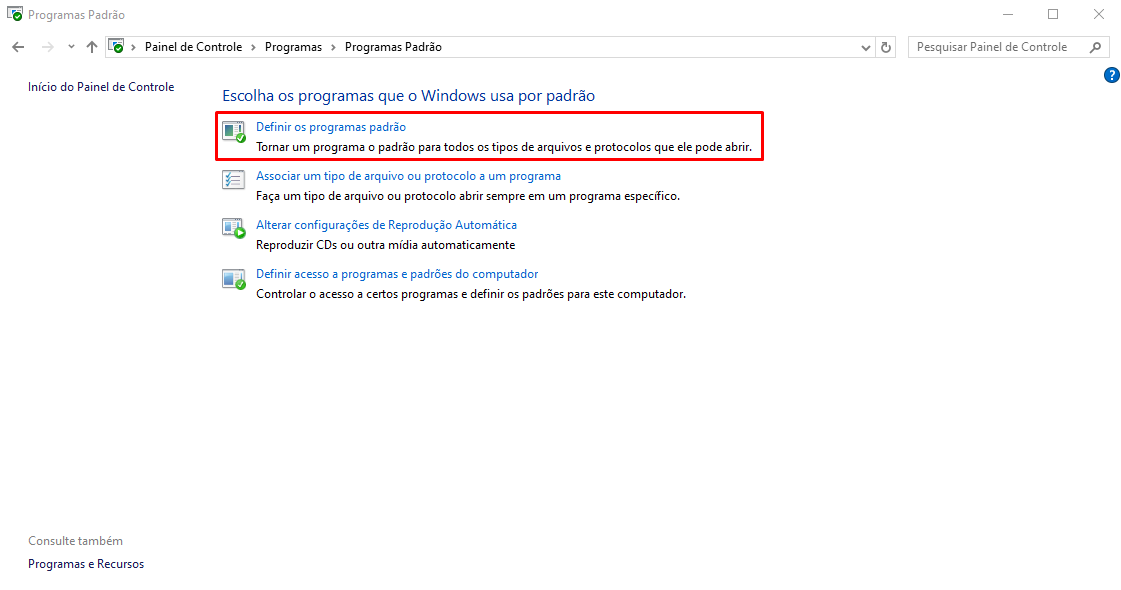Open the recent locations dropdown arrow
Screen dimensions: 1121x590
point(71,47)
